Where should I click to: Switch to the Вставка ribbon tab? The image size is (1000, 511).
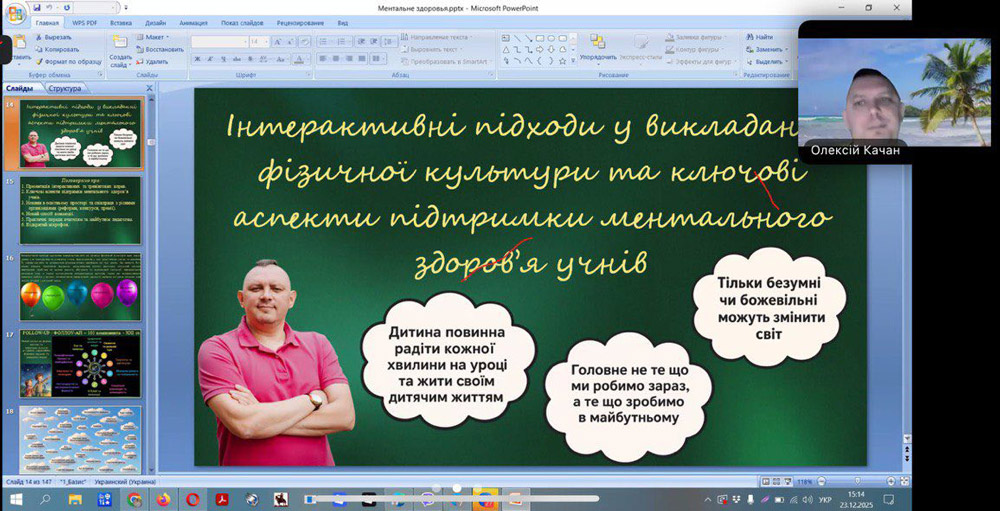pyautogui.click(x=121, y=22)
